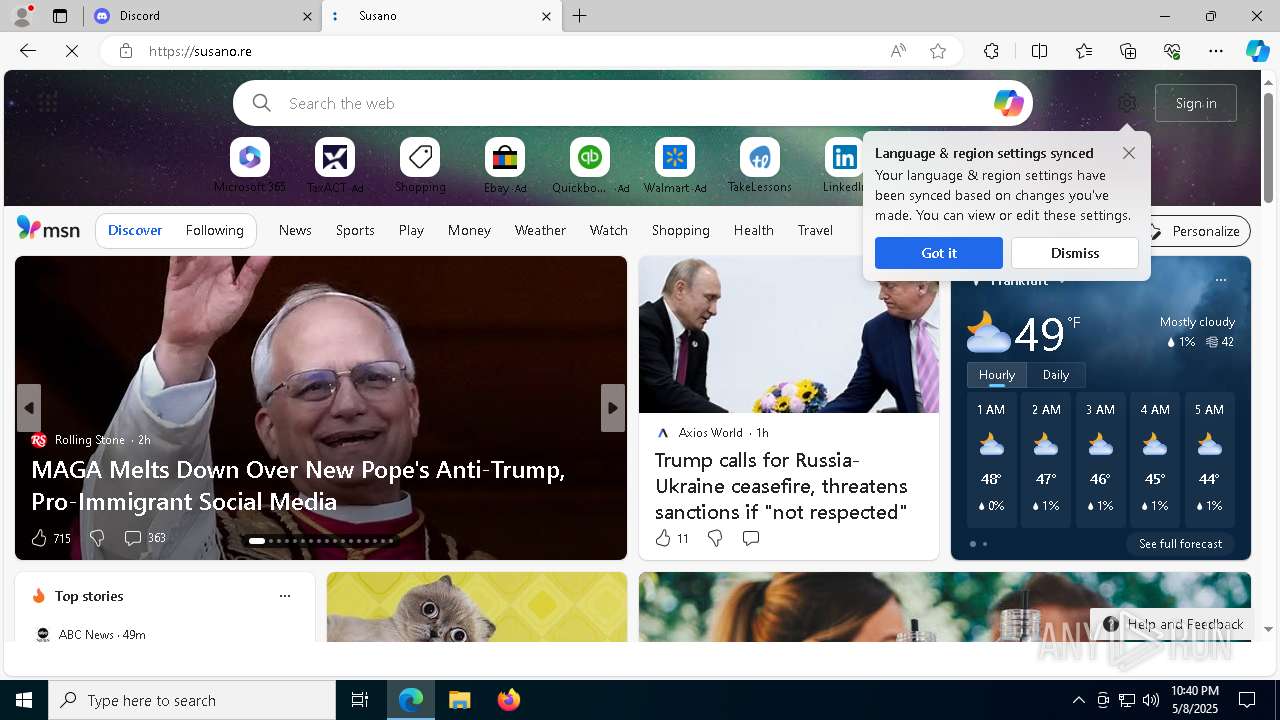Image resolution: width=1280 pixels, height=720 pixels.
Task: Stop loading the page
Action: click(72, 51)
